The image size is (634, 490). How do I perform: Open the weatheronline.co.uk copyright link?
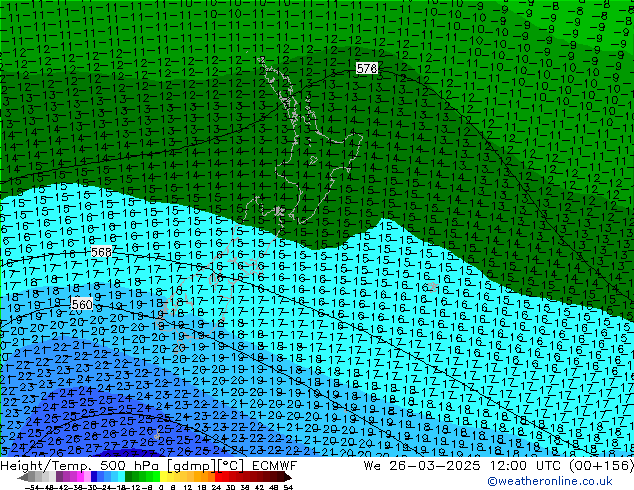tap(566, 482)
